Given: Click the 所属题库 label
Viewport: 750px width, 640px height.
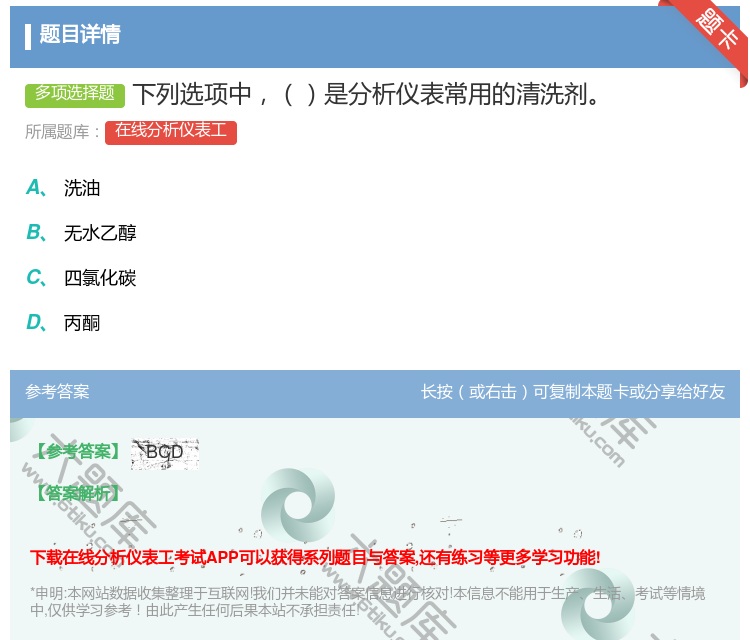Looking at the screenshot, I should (x=62, y=132).
